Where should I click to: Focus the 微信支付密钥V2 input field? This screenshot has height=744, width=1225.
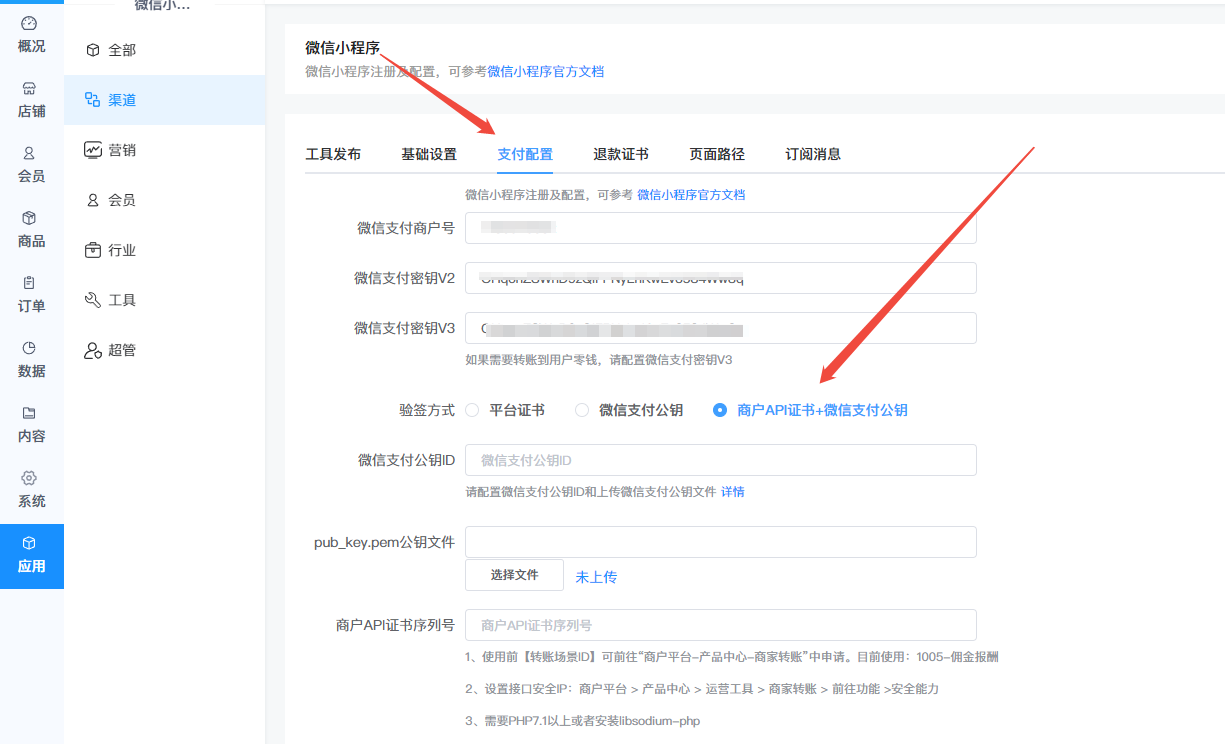click(x=721, y=278)
